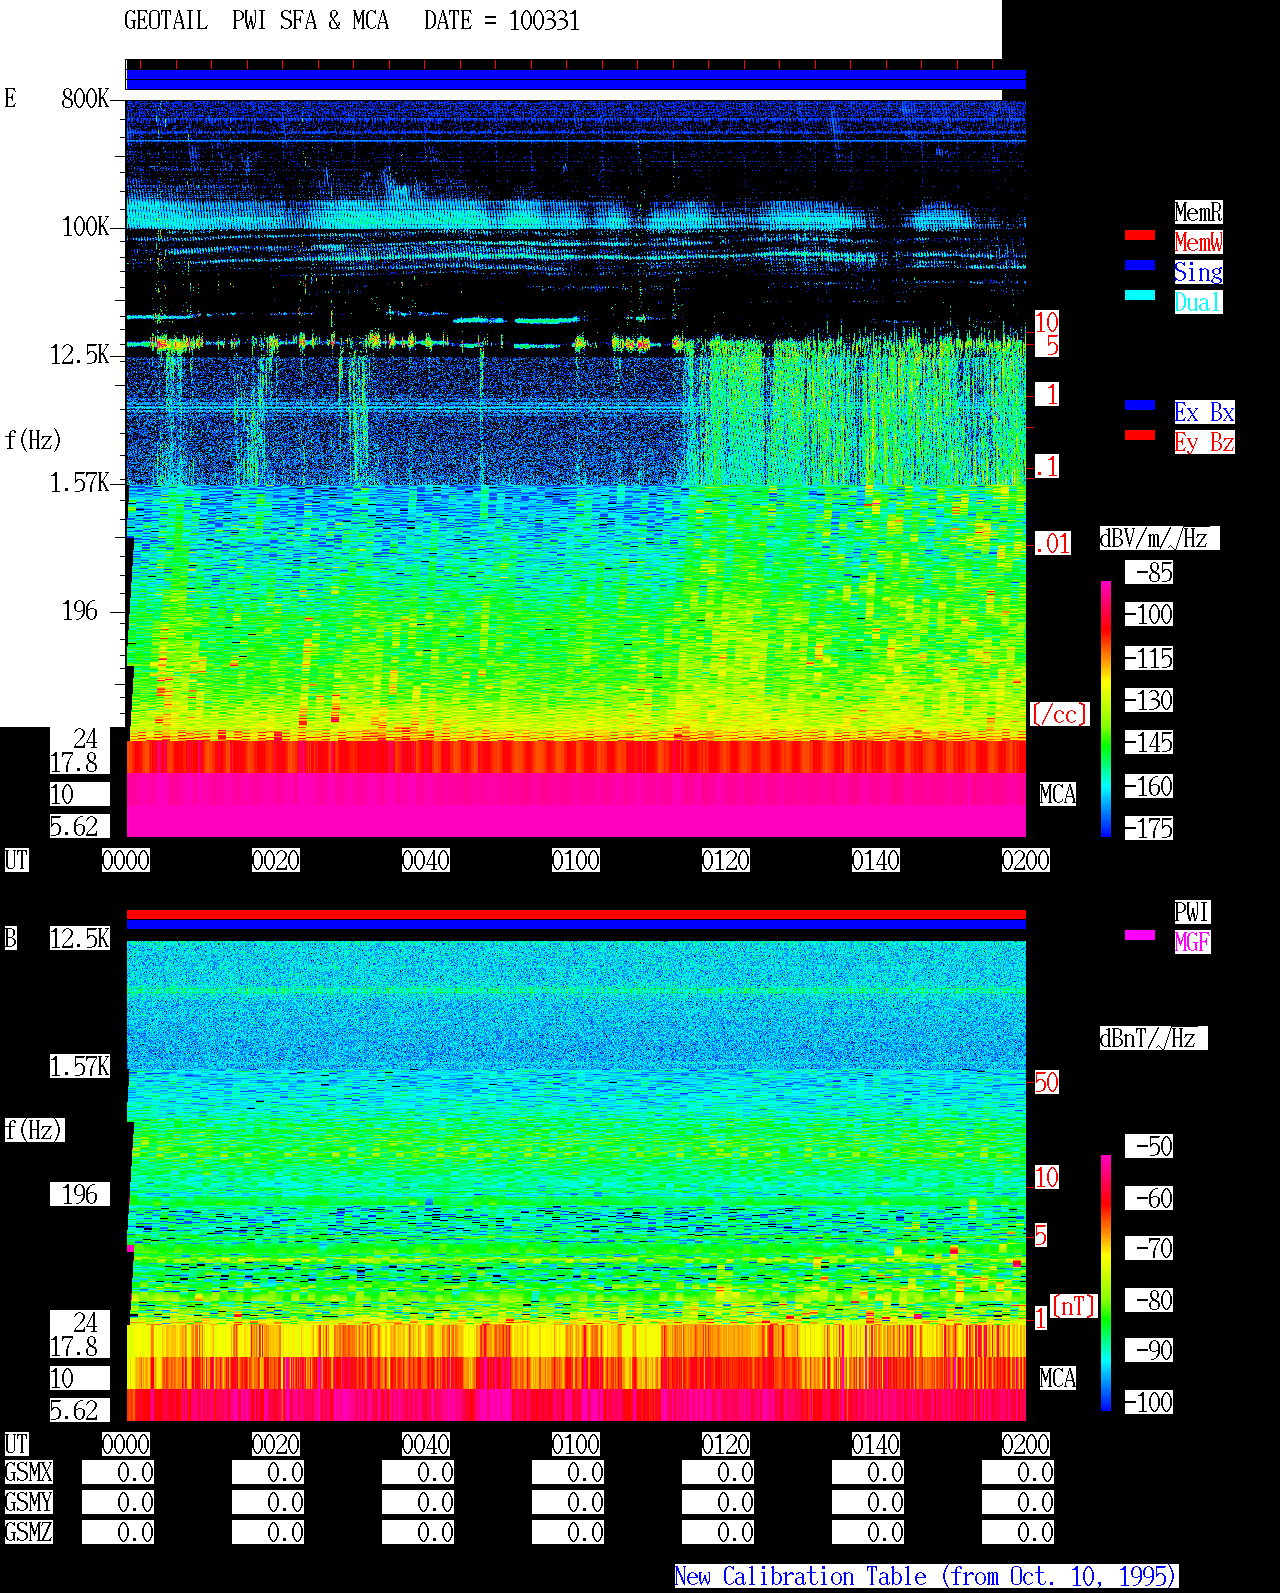Click the 0100 UT time label under the E spectrogram
Screen dimensions: 1280x1593
pyautogui.click(x=576, y=860)
